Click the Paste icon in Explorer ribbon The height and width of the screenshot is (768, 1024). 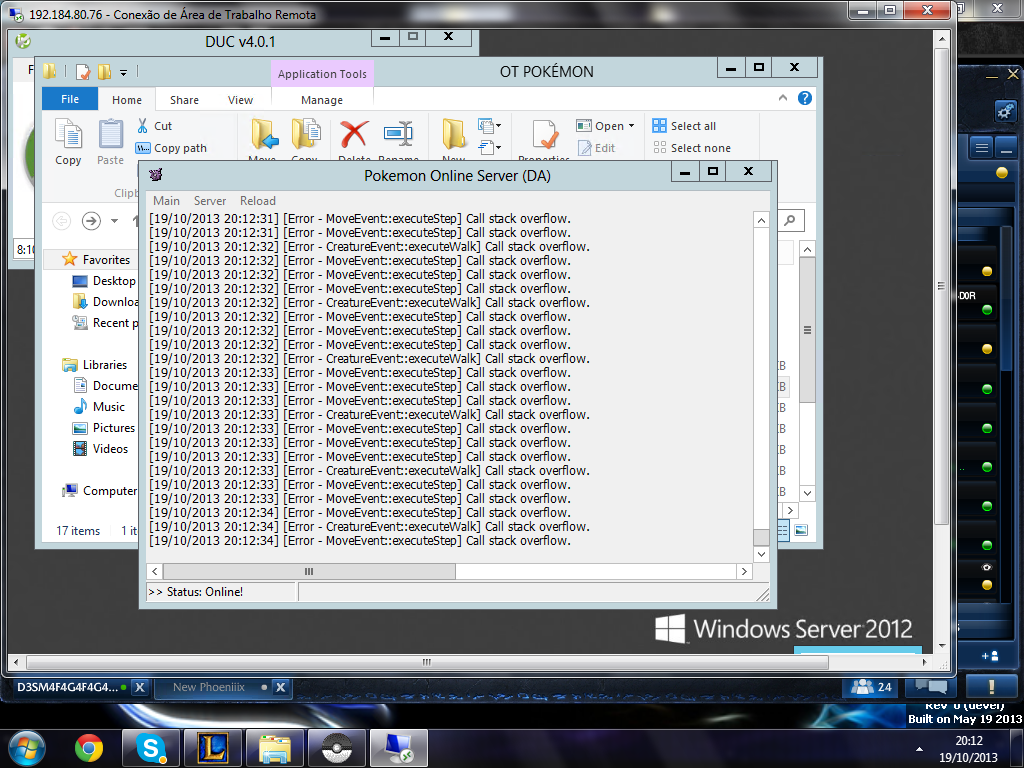point(110,134)
